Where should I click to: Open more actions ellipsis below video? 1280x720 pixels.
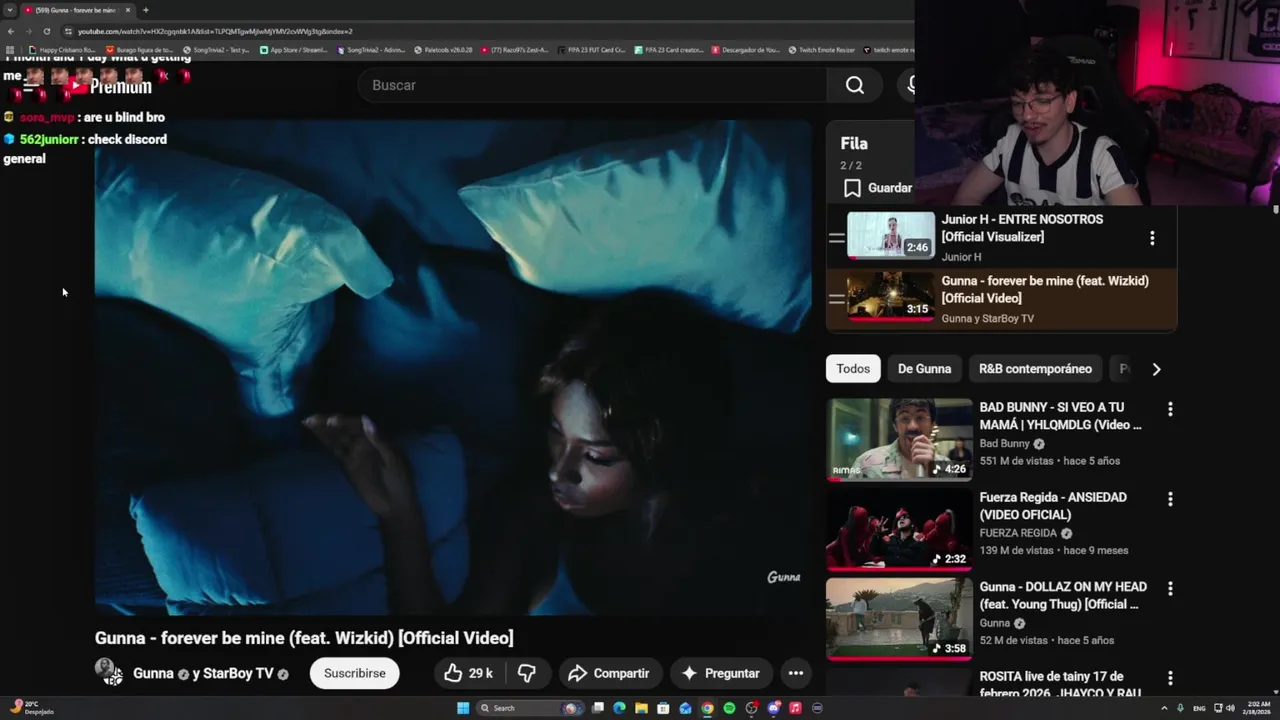(796, 673)
